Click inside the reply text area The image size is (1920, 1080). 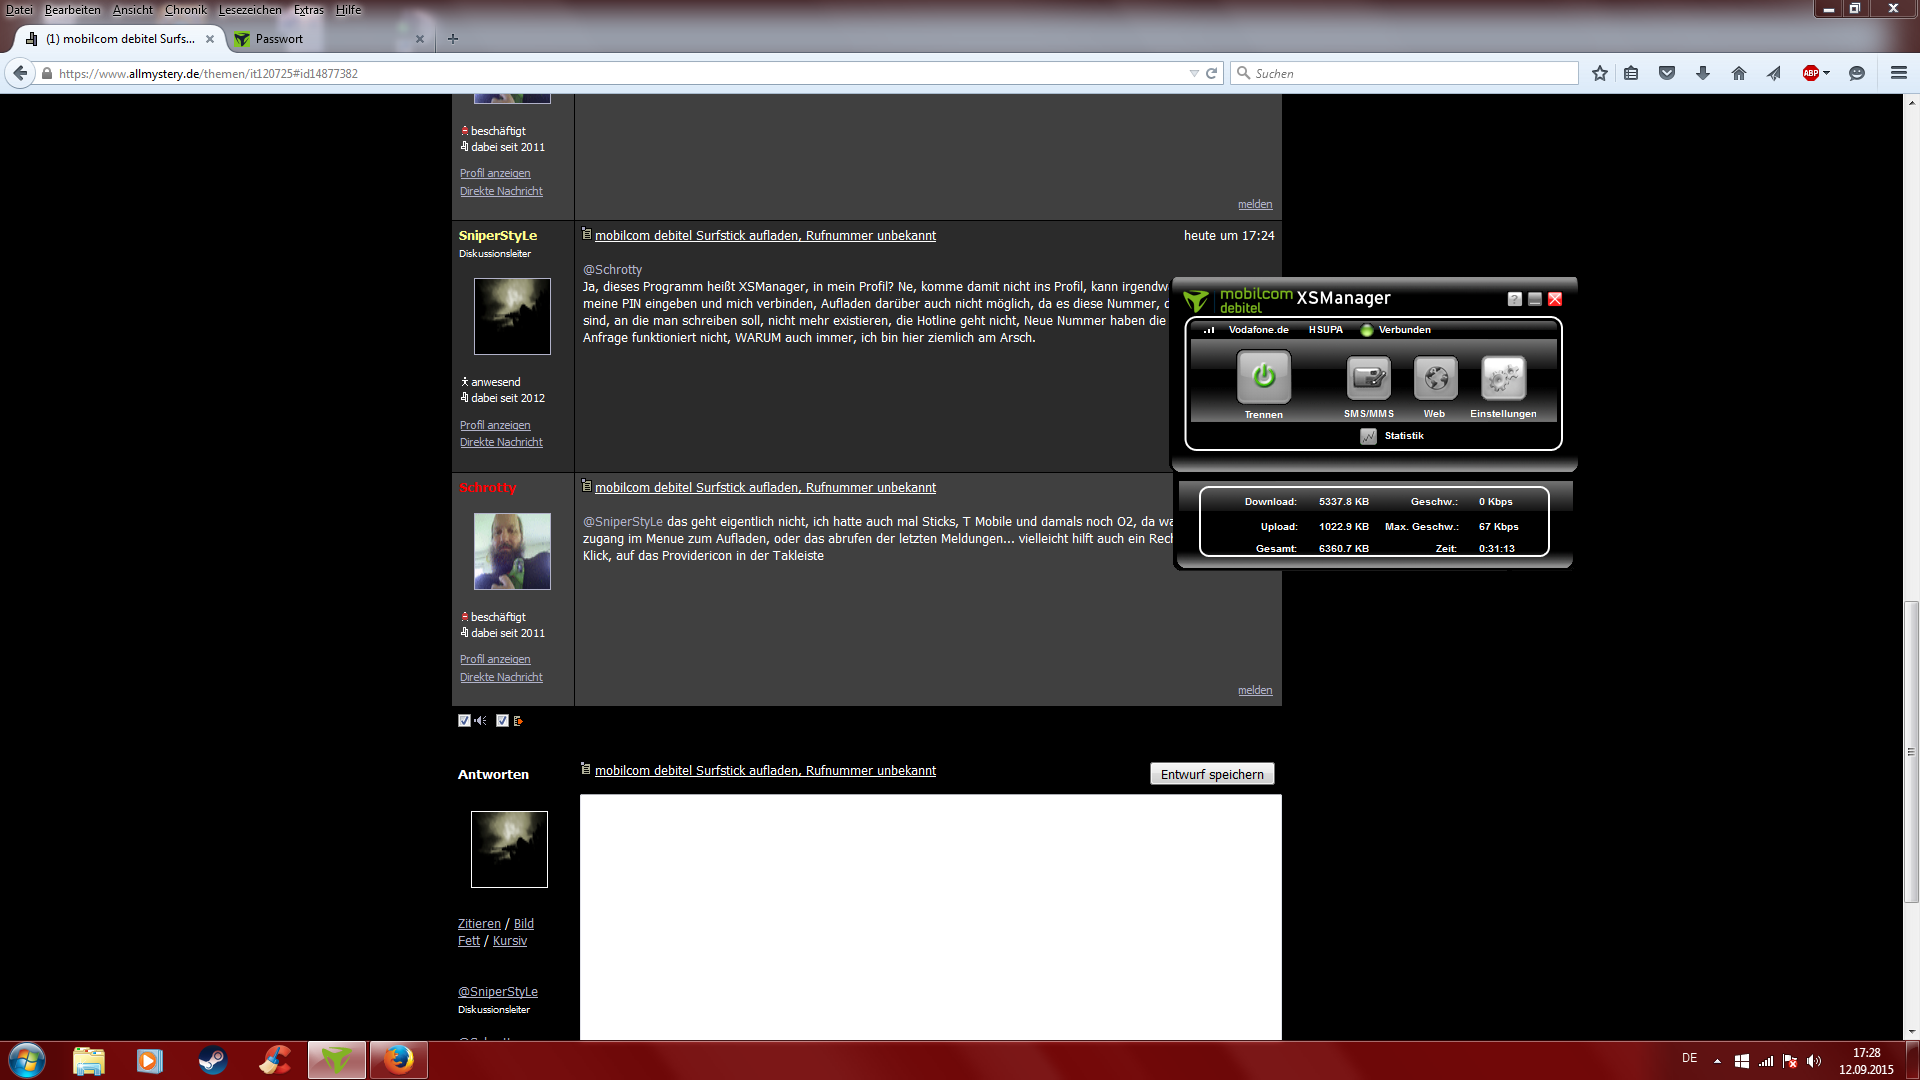(x=930, y=915)
